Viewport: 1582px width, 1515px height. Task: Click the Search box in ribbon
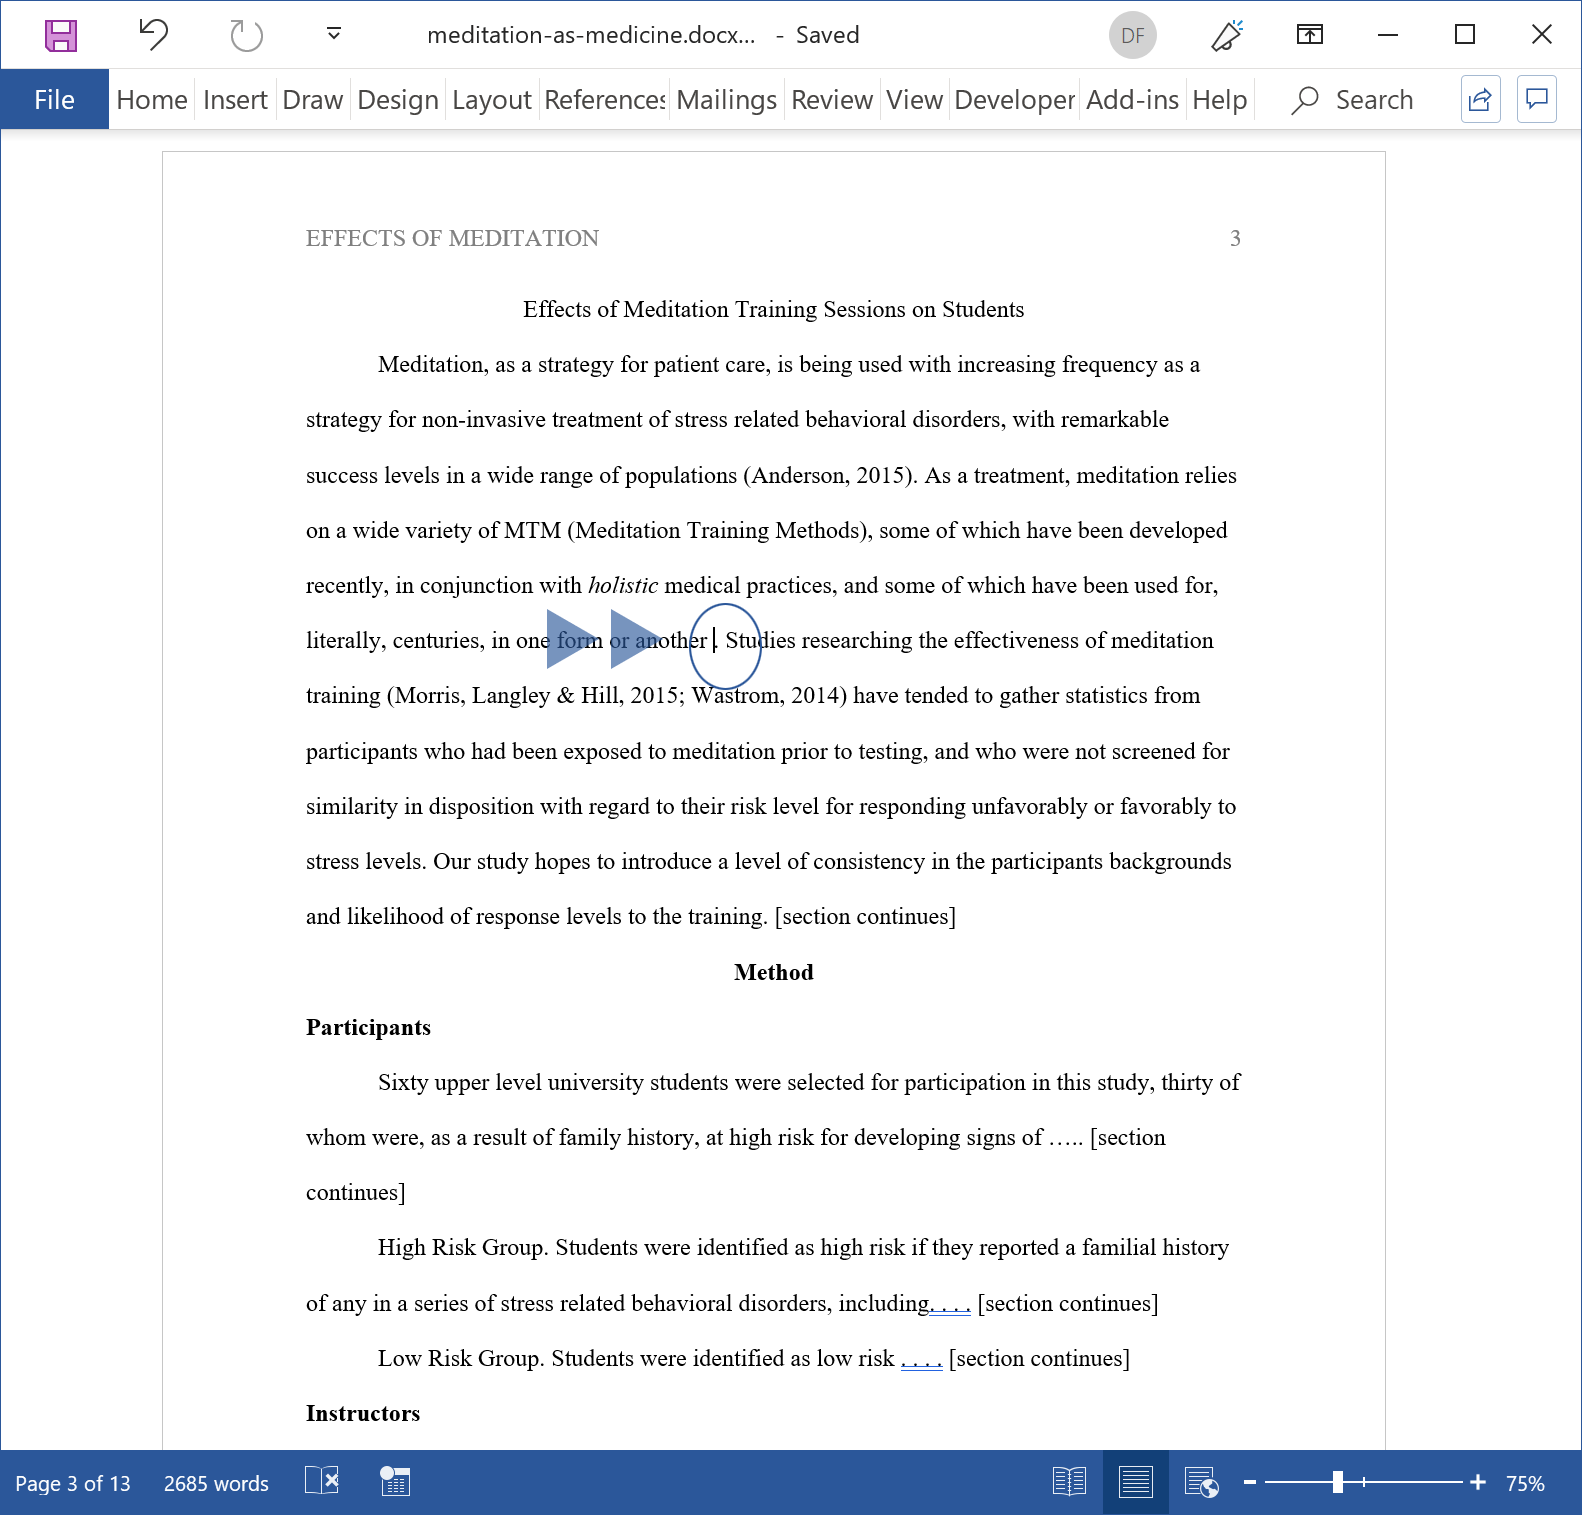[x=1353, y=100]
